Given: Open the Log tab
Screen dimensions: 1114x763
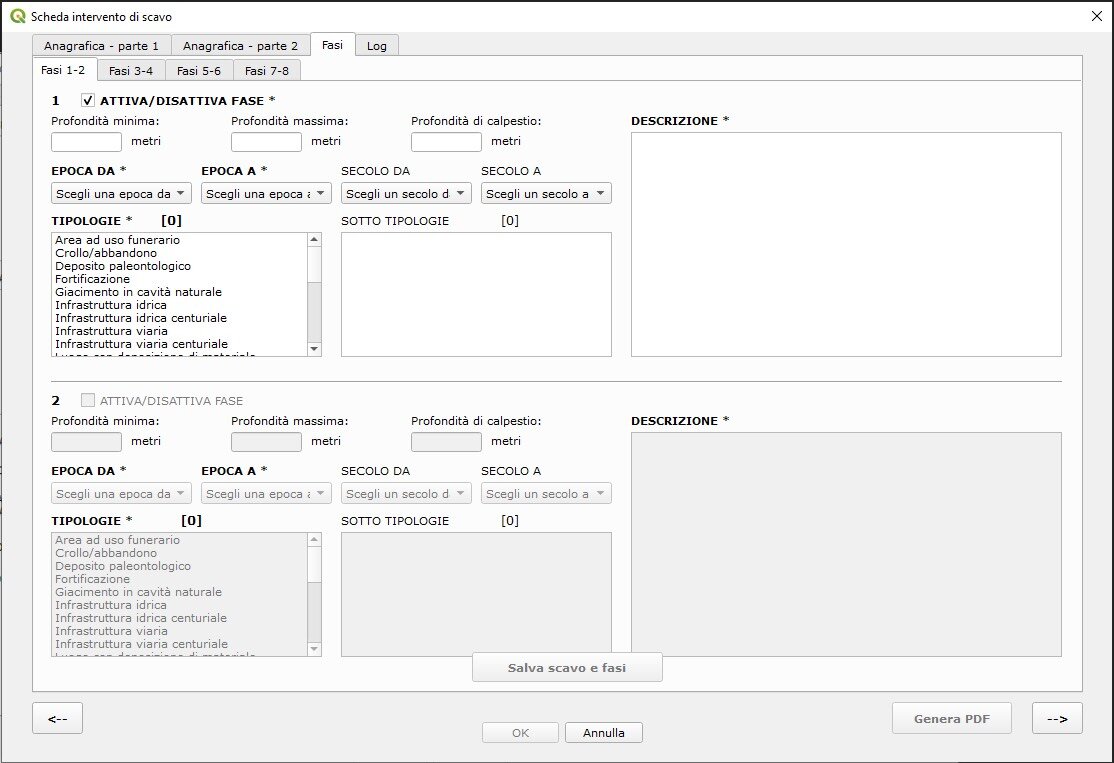Looking at the screenshot, I should (377, 46).
